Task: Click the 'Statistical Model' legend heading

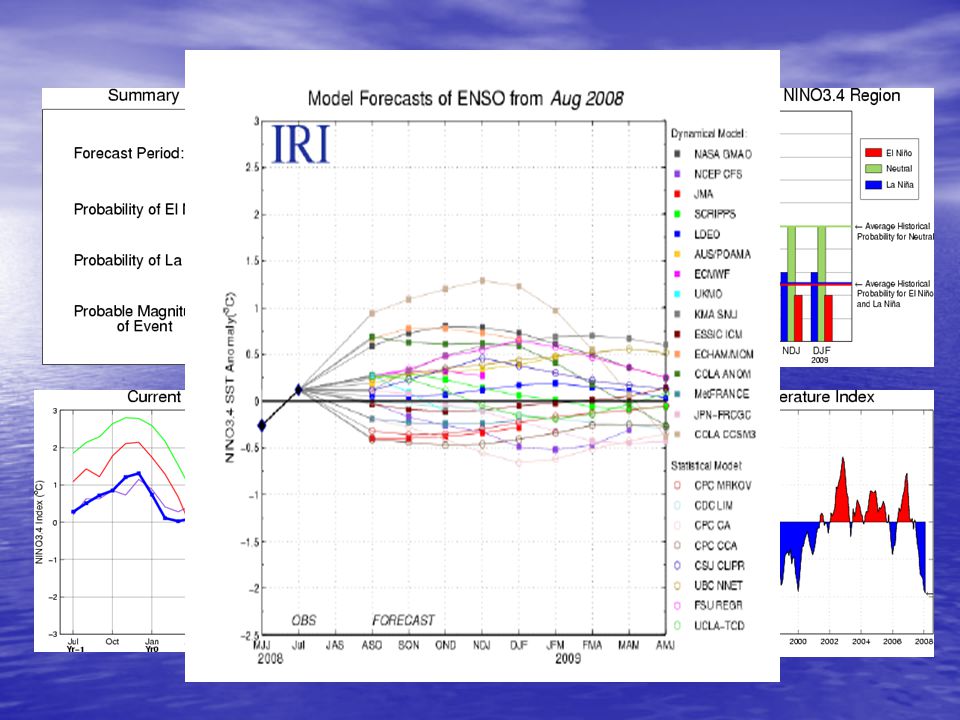Action: click(x=706, y=466)
